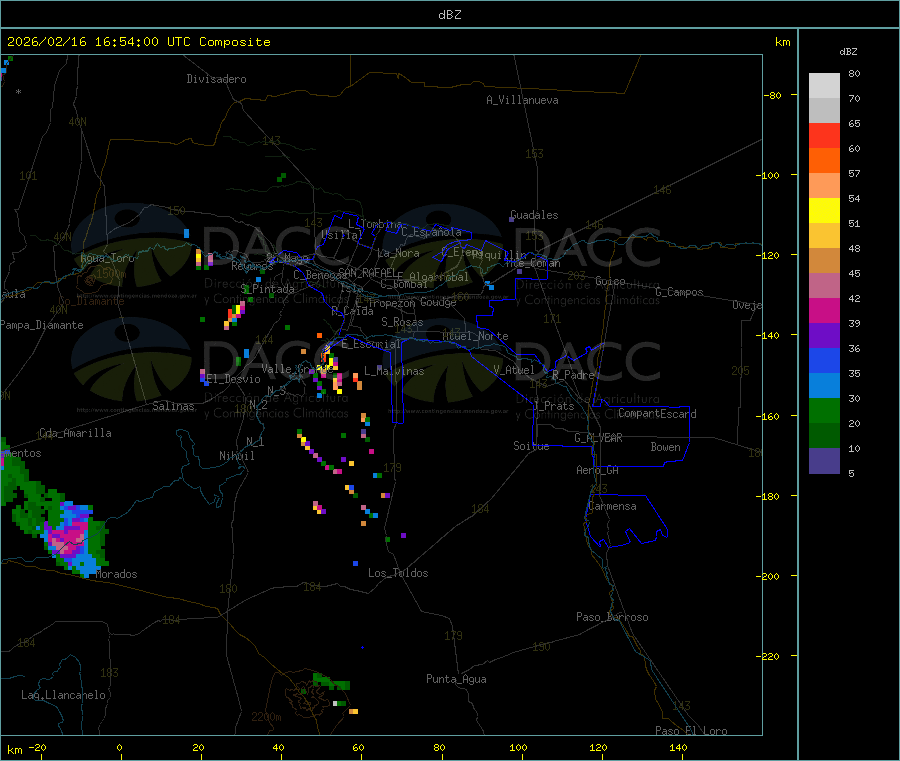Click the Nihuil label
900x761 pixels.
(236, 456)
